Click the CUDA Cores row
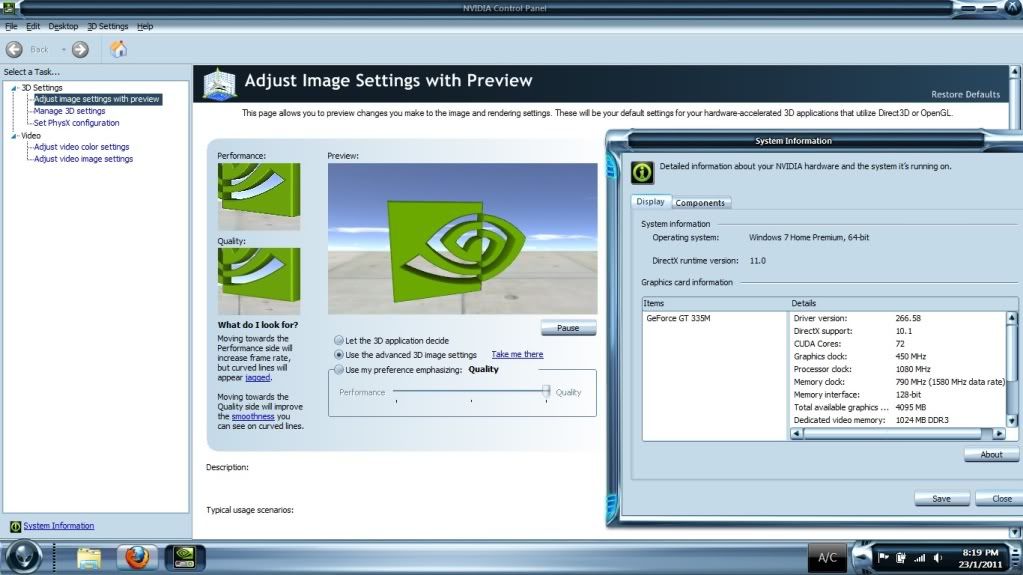This screenshot has height=575, width=1023. tap(898, 344)
